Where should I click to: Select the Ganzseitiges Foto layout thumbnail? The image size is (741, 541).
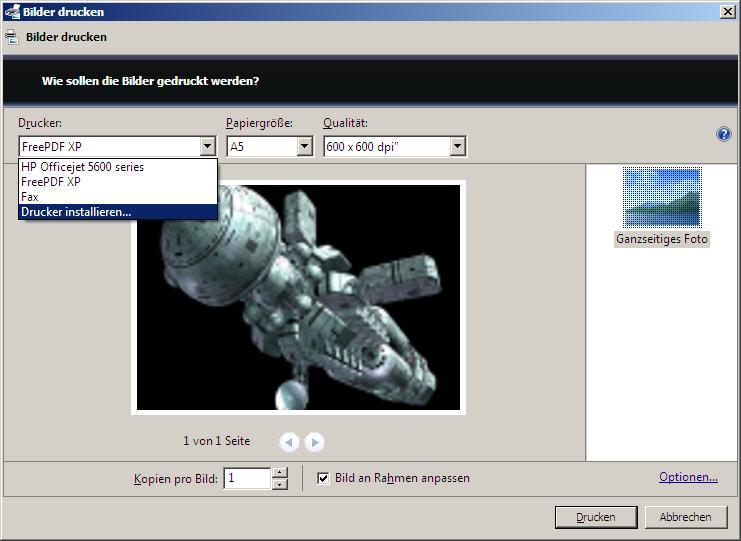pos(662,197)
